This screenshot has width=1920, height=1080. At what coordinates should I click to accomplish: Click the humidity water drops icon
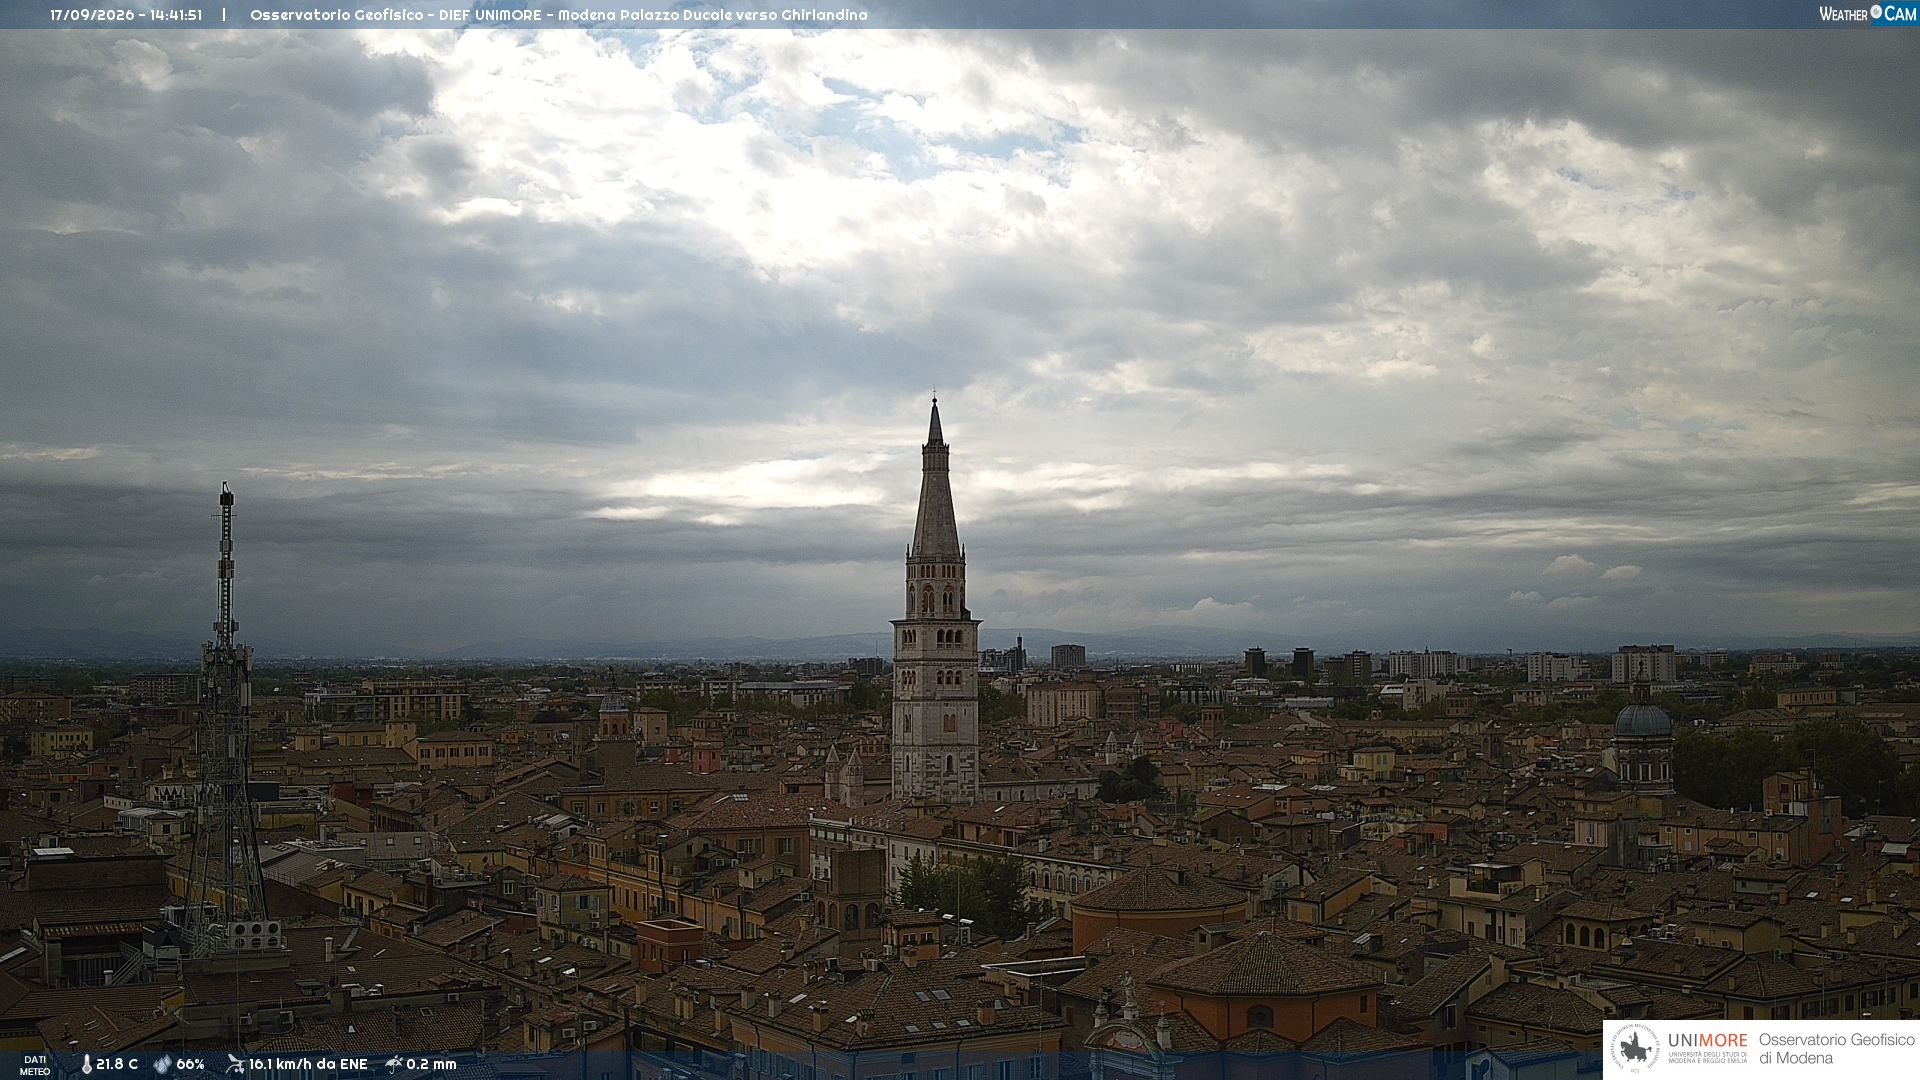point(162,1065)
